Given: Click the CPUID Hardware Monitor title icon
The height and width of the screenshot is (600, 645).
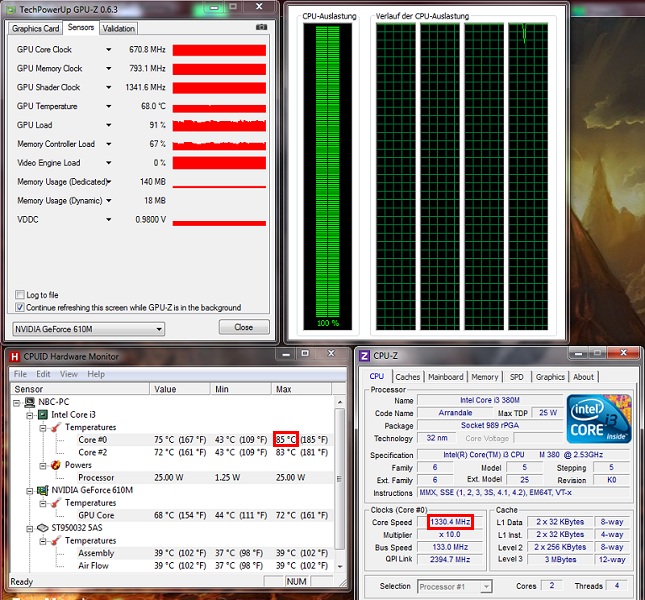Looking at the screenshot, I should (15, 357).
